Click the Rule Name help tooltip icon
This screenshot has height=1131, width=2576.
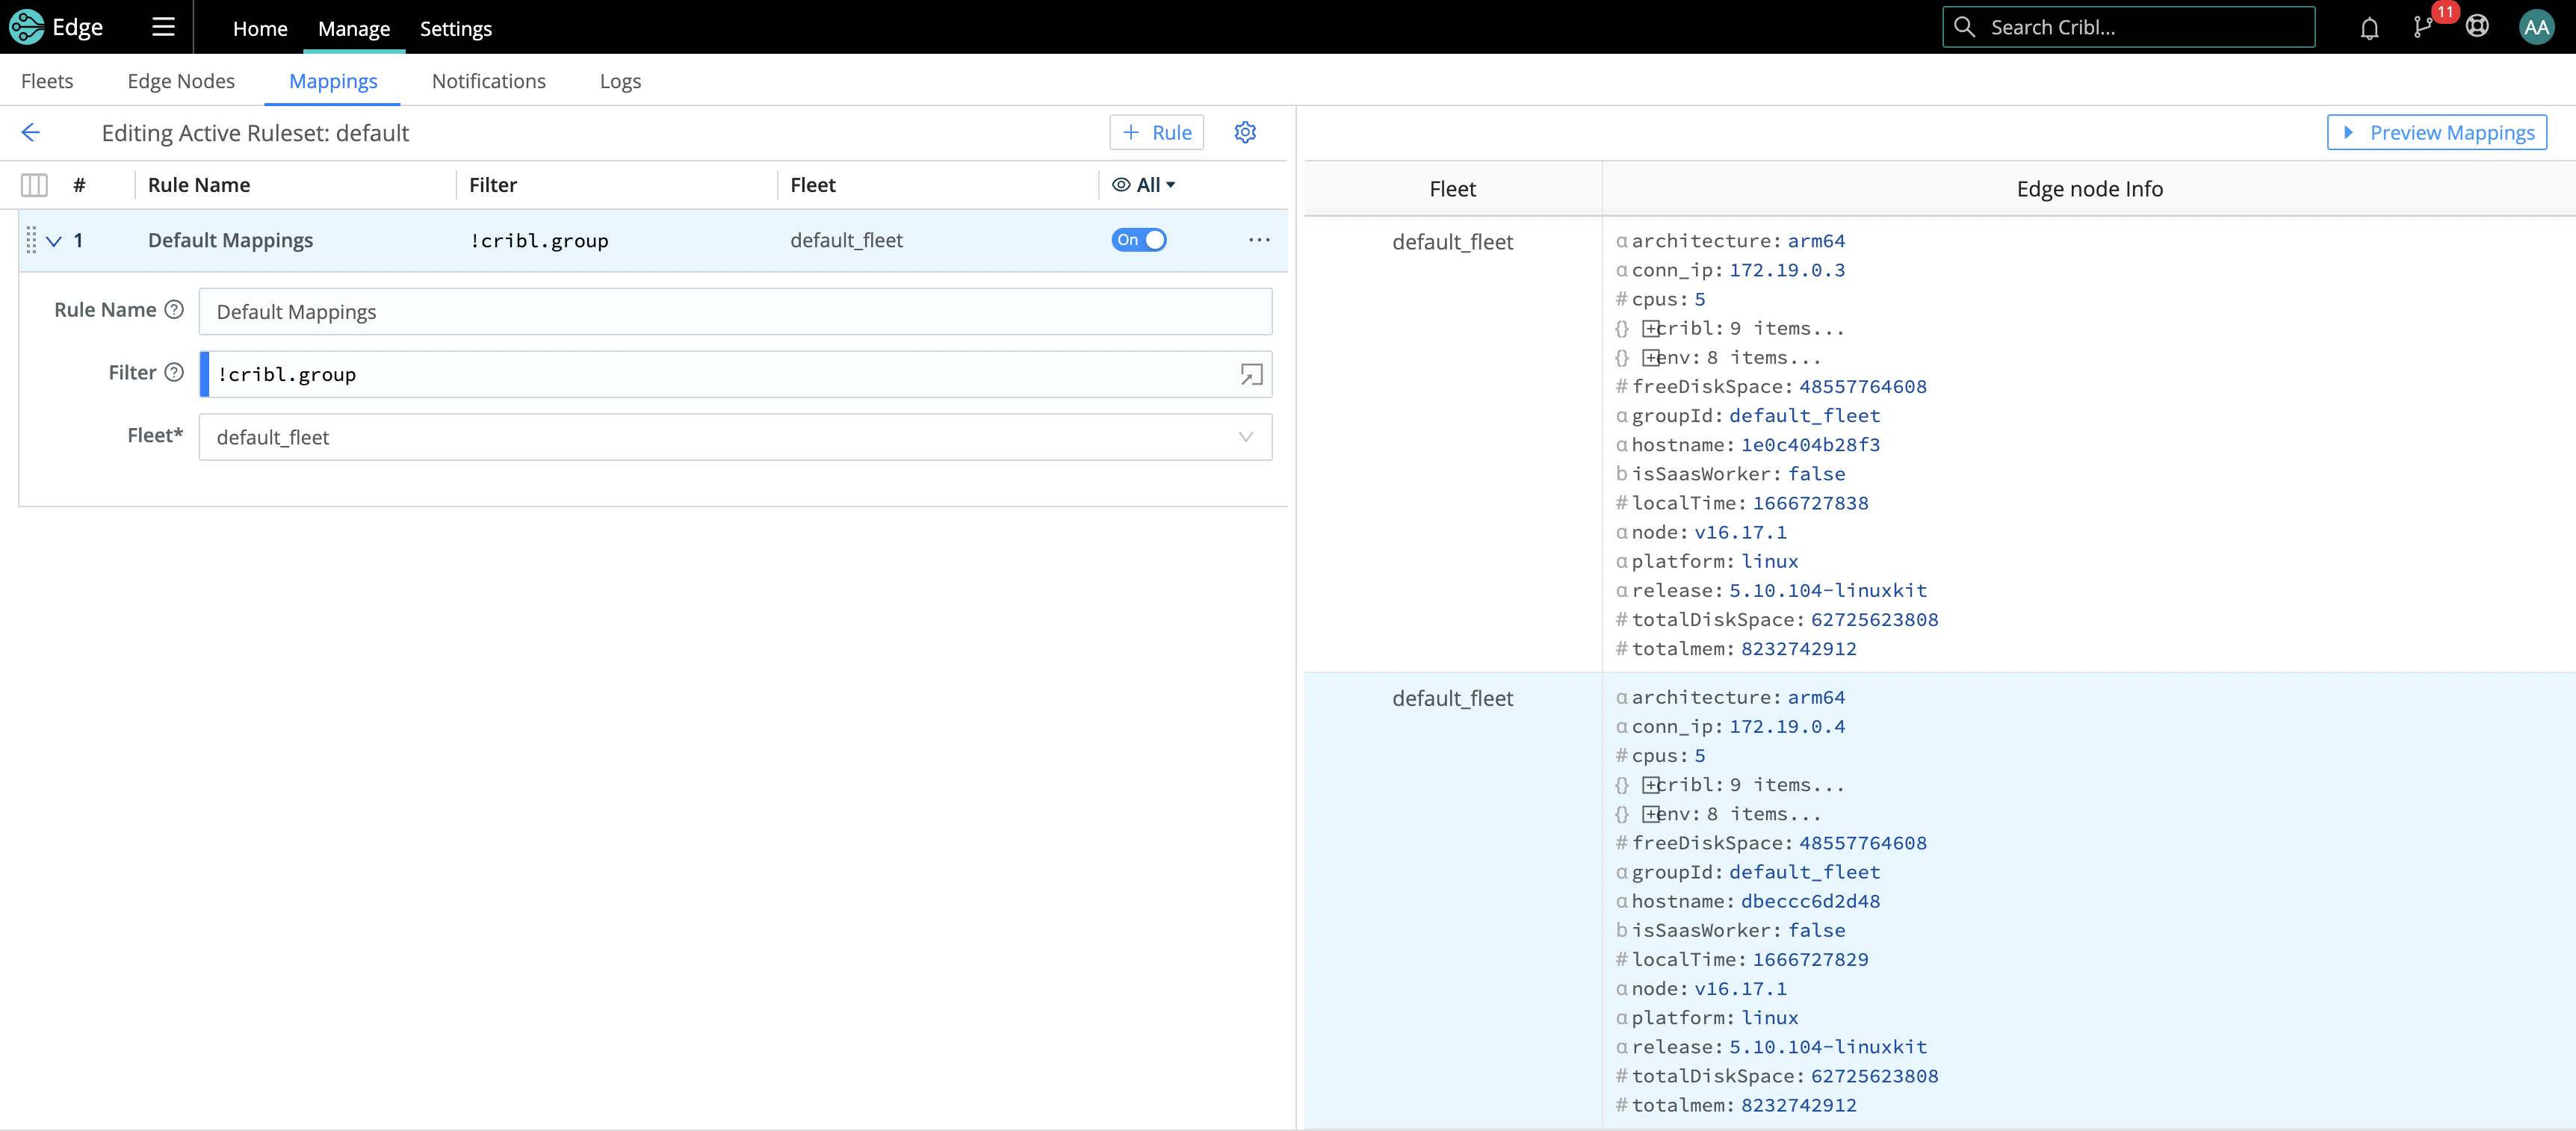(176, 310)
